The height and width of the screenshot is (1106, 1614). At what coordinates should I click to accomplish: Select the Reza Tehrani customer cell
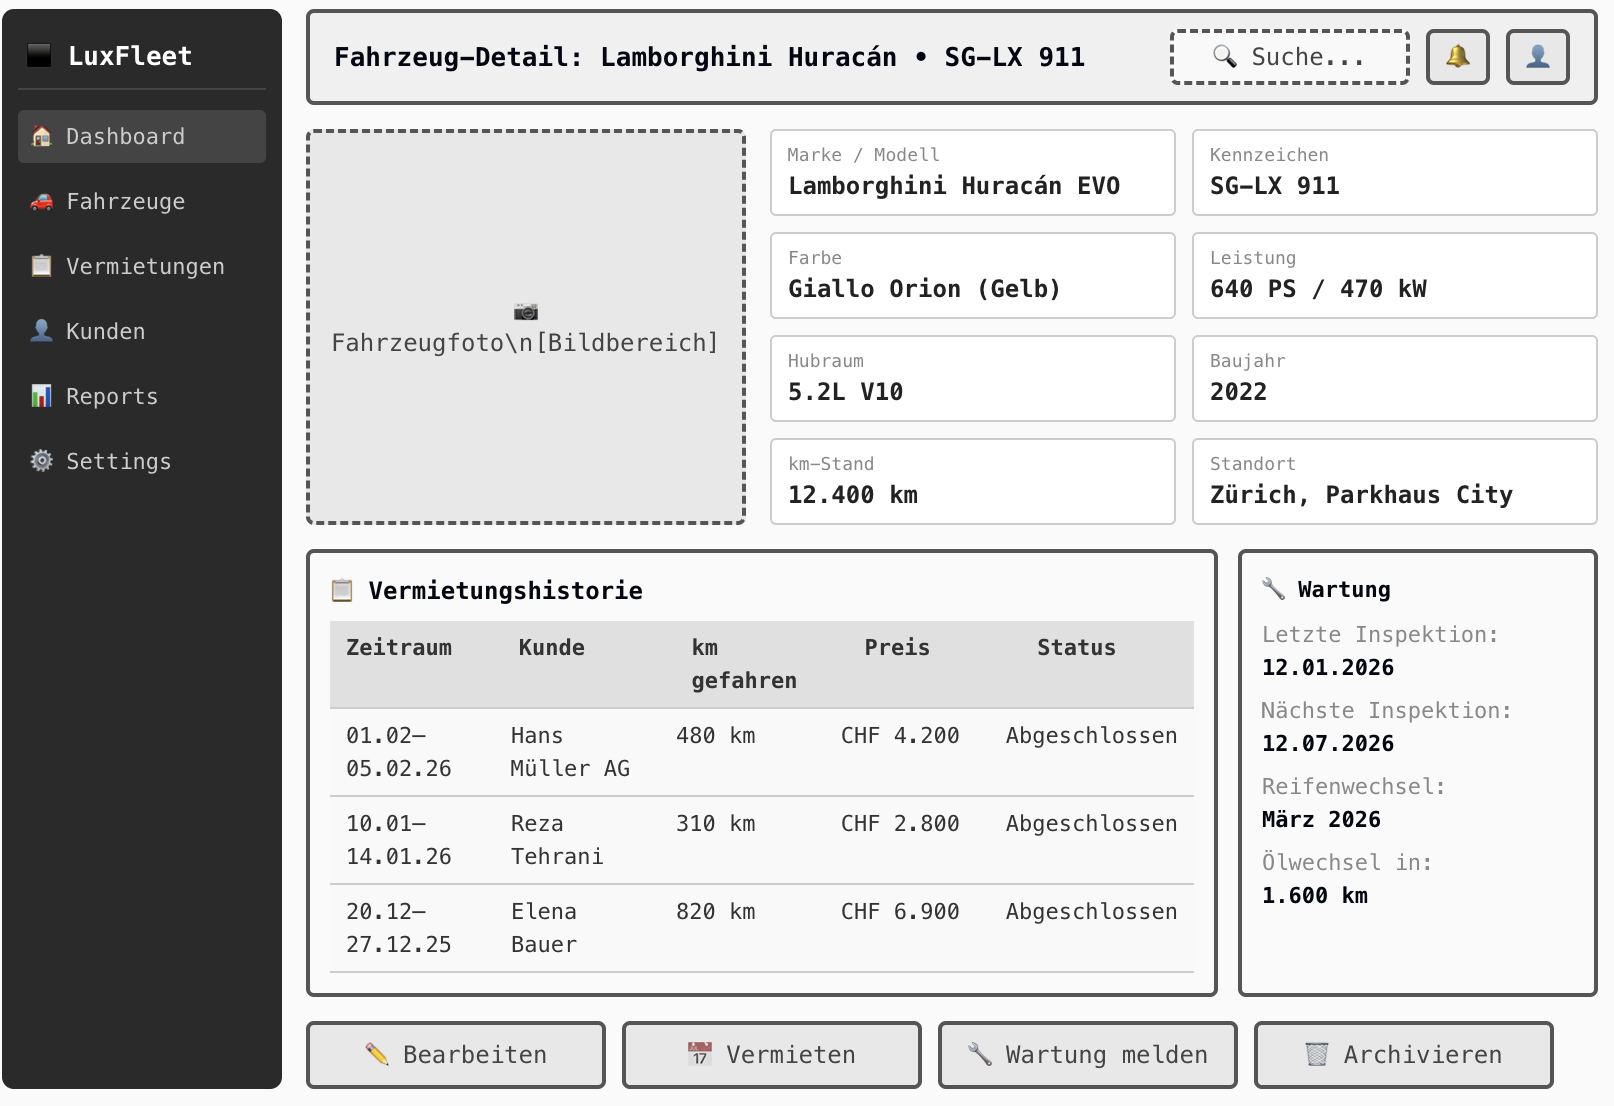point(557,840)
